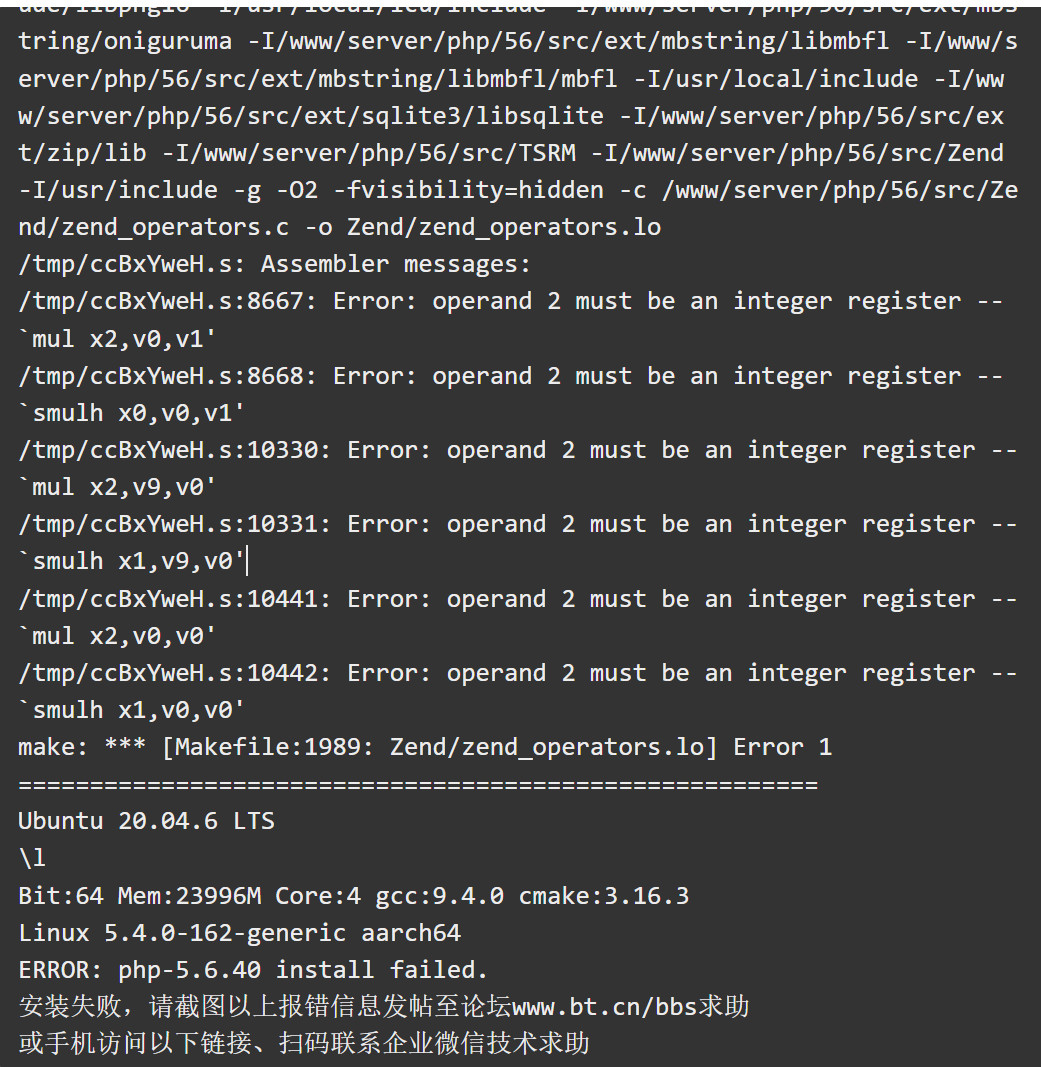Click the `smulh x0,v0,v1' instruction text

(131, 412)
